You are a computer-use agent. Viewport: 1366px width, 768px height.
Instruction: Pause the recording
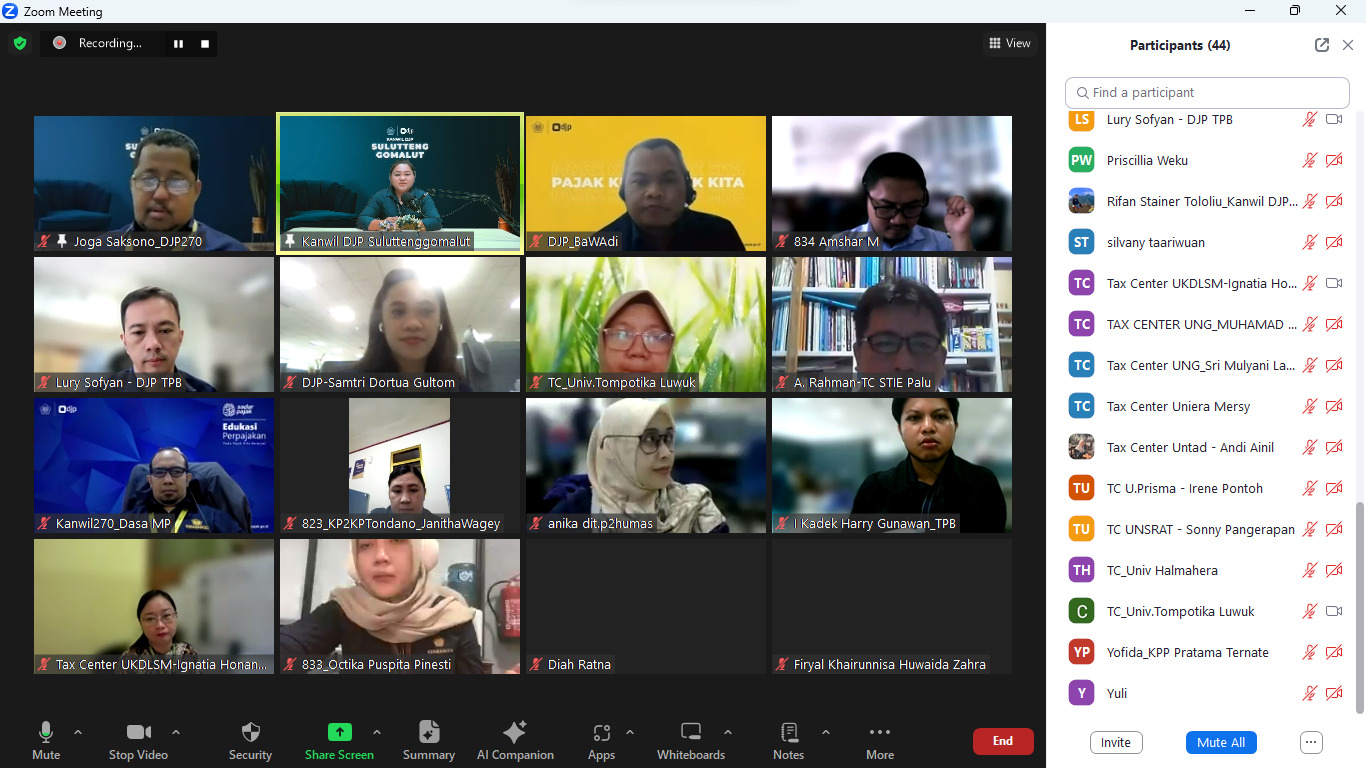coord(179,43)
